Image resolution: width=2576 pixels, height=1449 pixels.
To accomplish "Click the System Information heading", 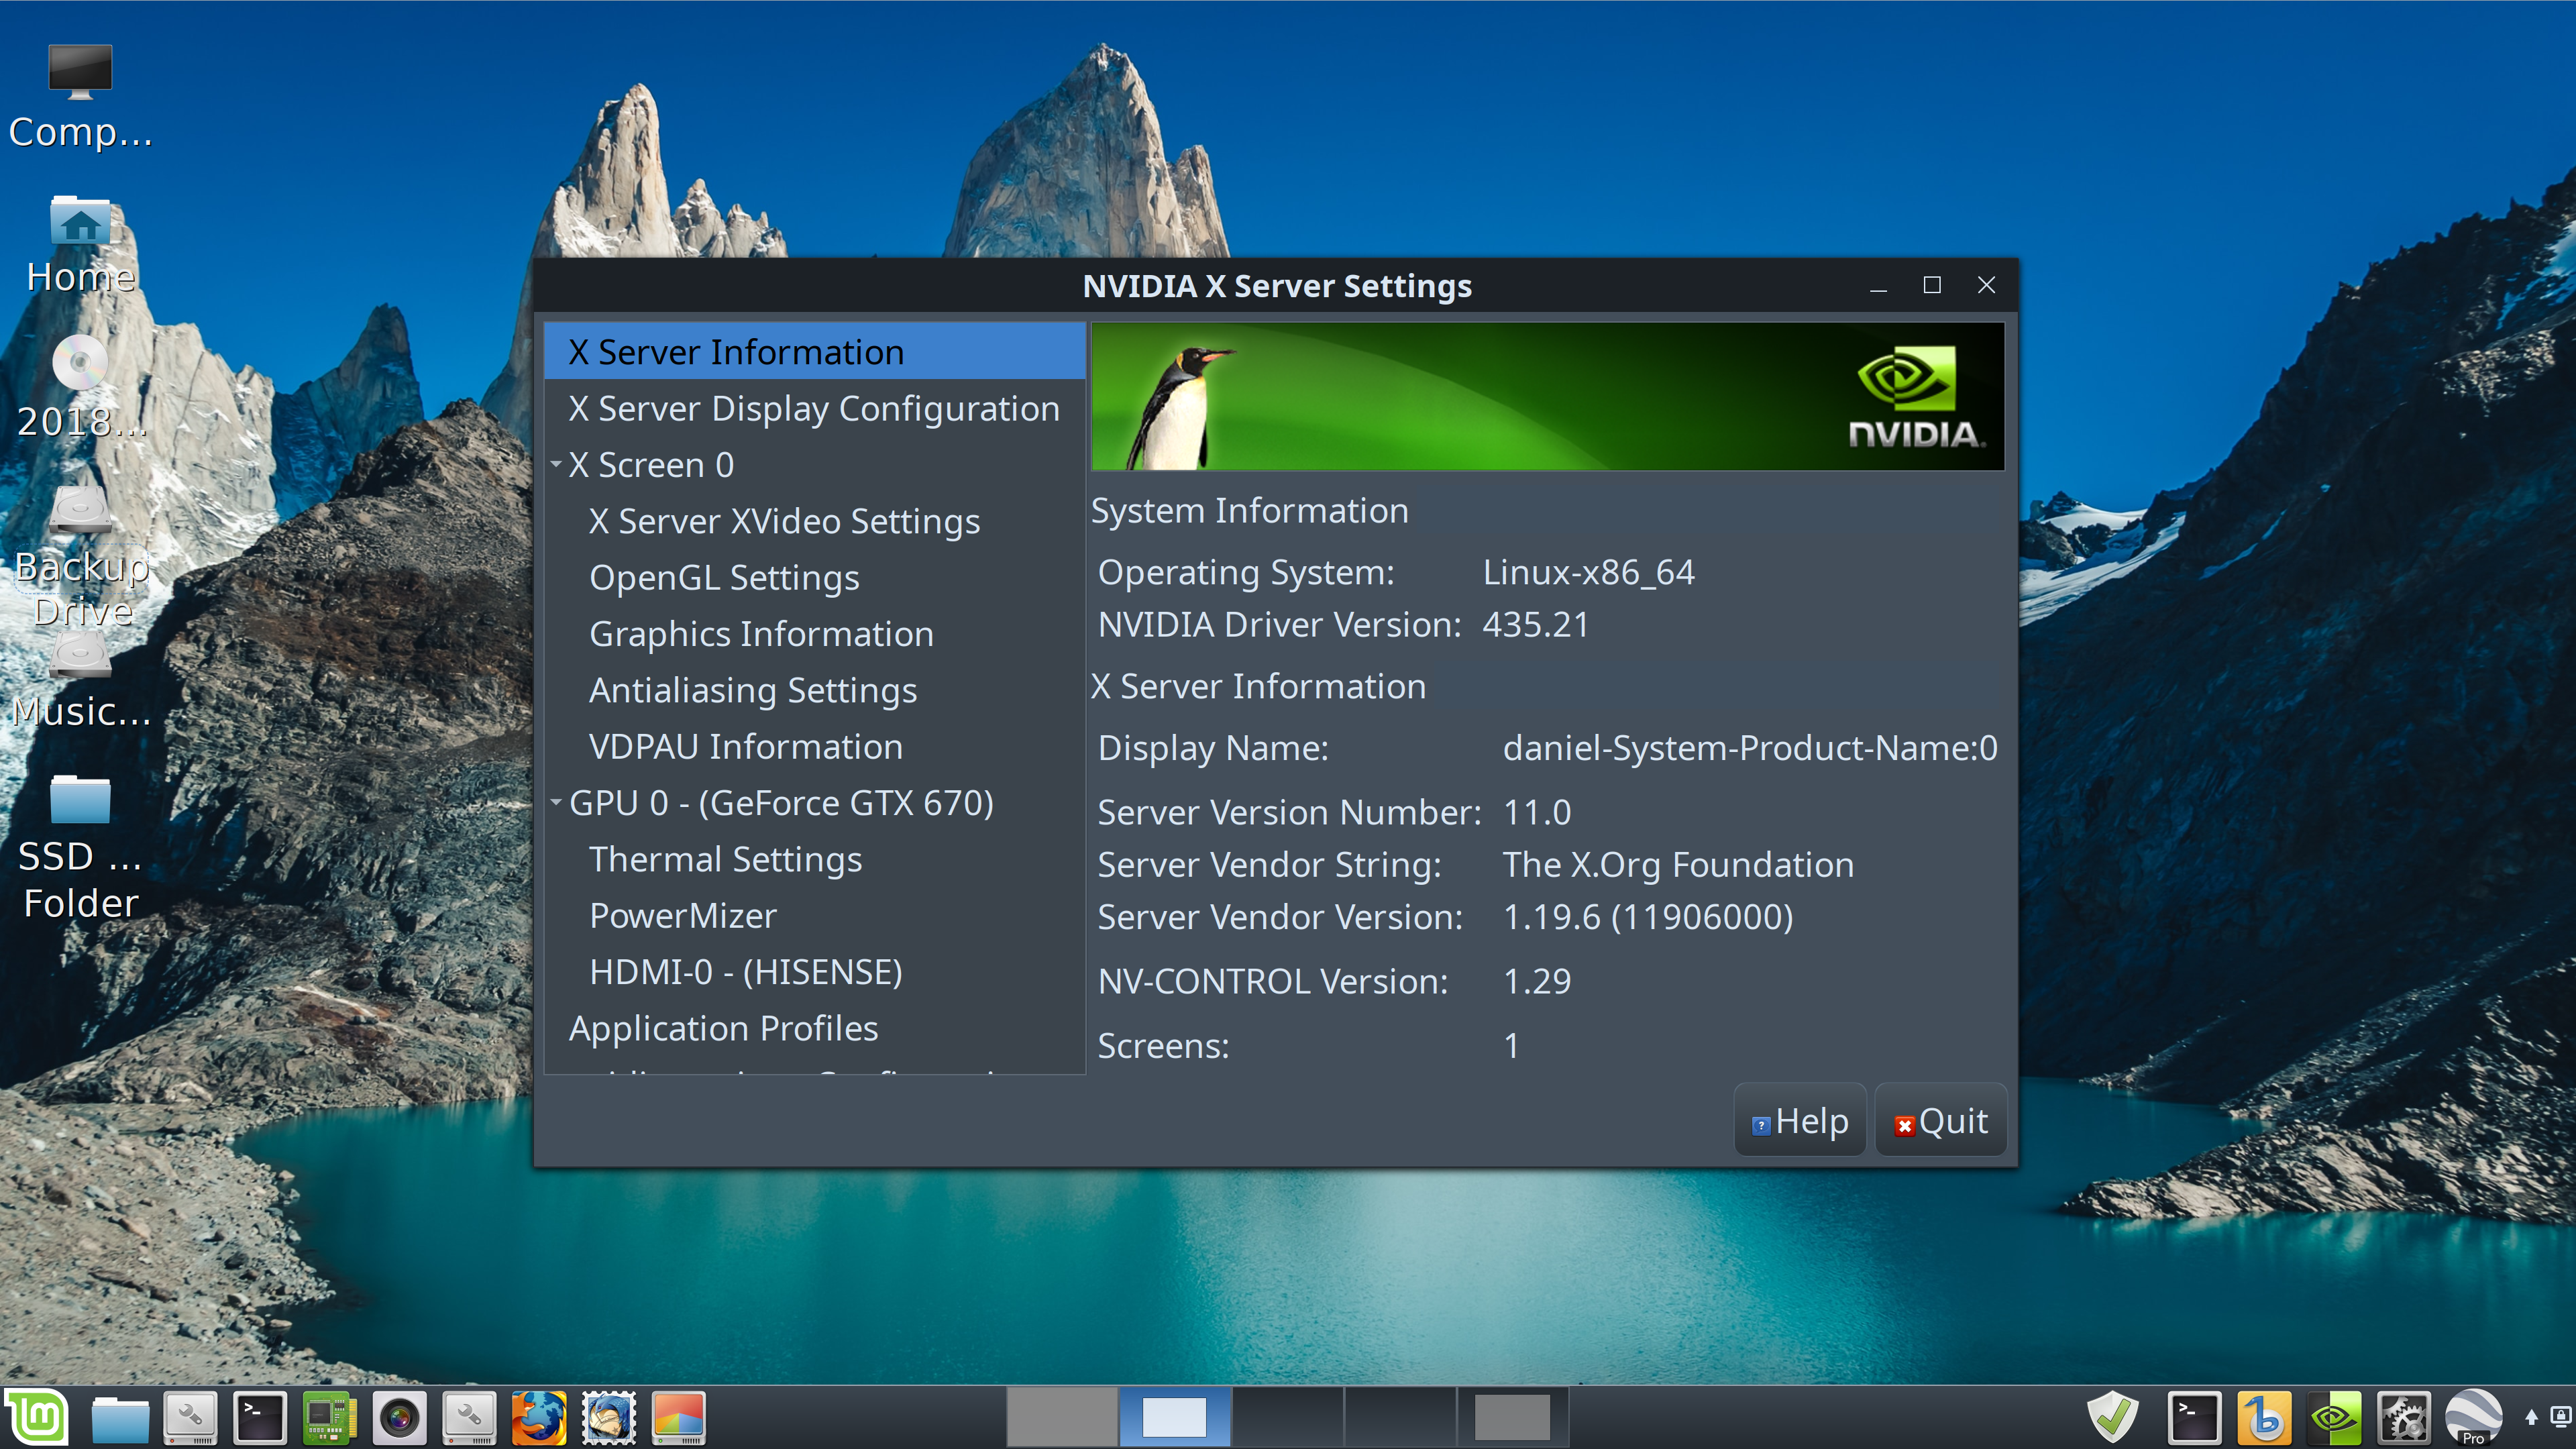I will pyautogui.click(x=1249, y=511).
